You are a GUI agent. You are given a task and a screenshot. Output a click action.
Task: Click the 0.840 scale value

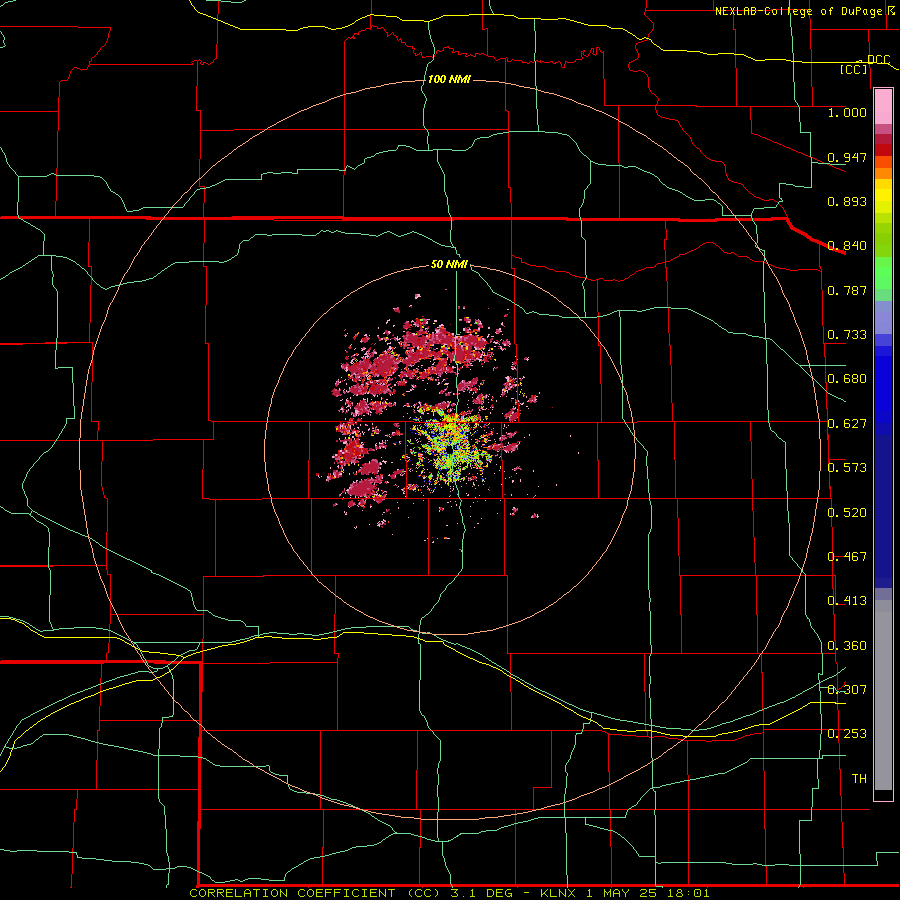pos(847,246)
